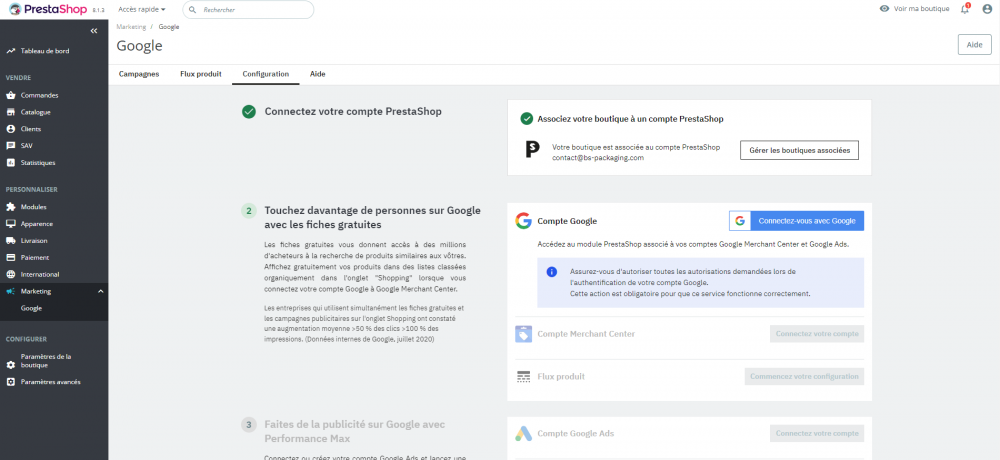Click the eye icon beside Voir ma boutique
Screen dimensions: 1000x460
click(x=884, y=9)
